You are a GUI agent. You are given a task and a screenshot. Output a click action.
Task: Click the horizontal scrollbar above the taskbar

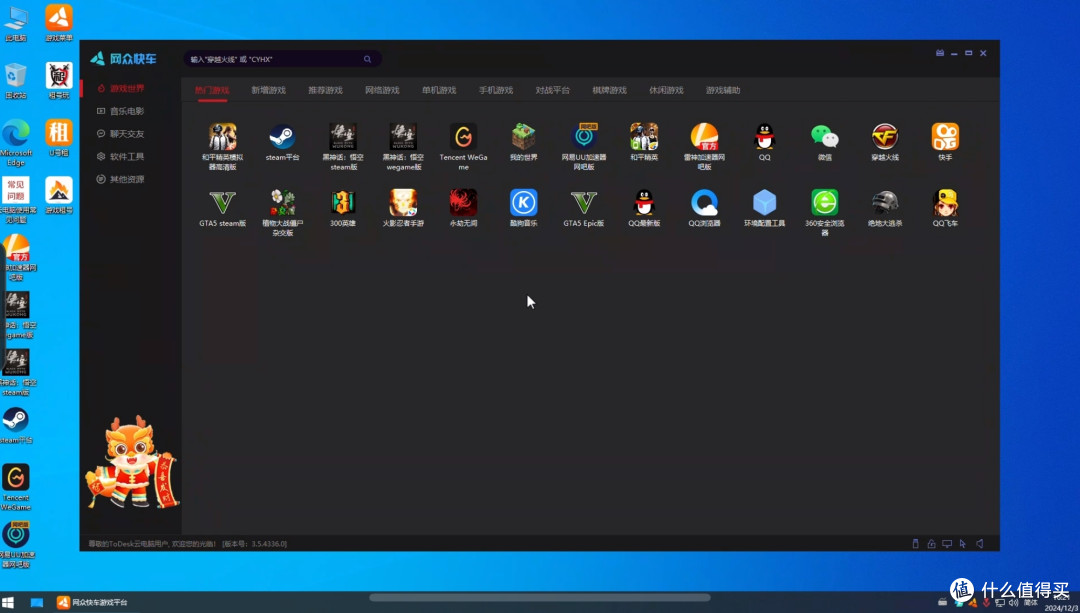tap(540, 597)
